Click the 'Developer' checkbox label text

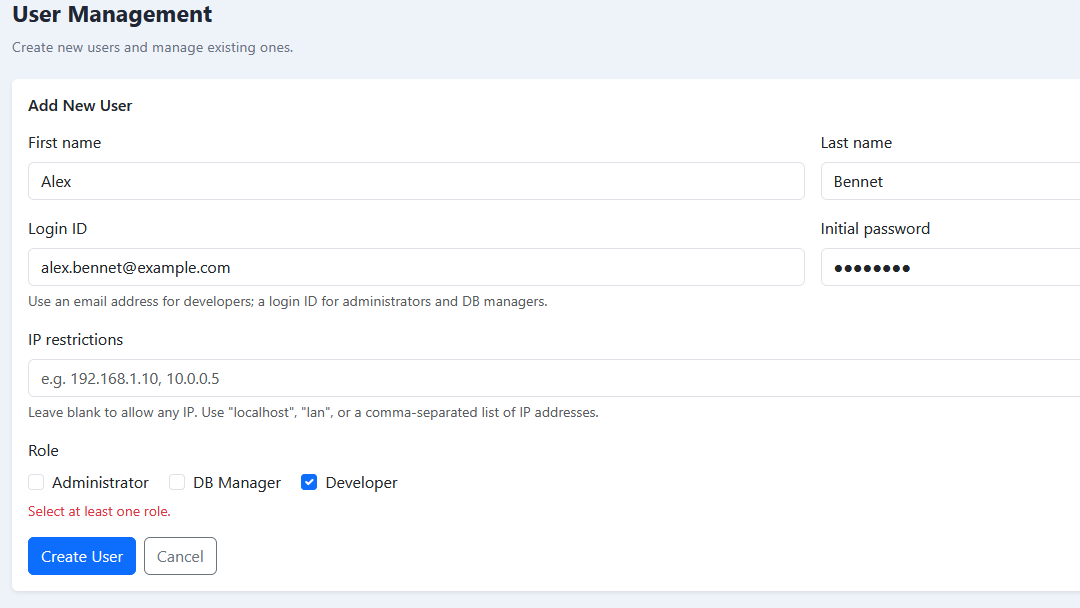[362, 483]
